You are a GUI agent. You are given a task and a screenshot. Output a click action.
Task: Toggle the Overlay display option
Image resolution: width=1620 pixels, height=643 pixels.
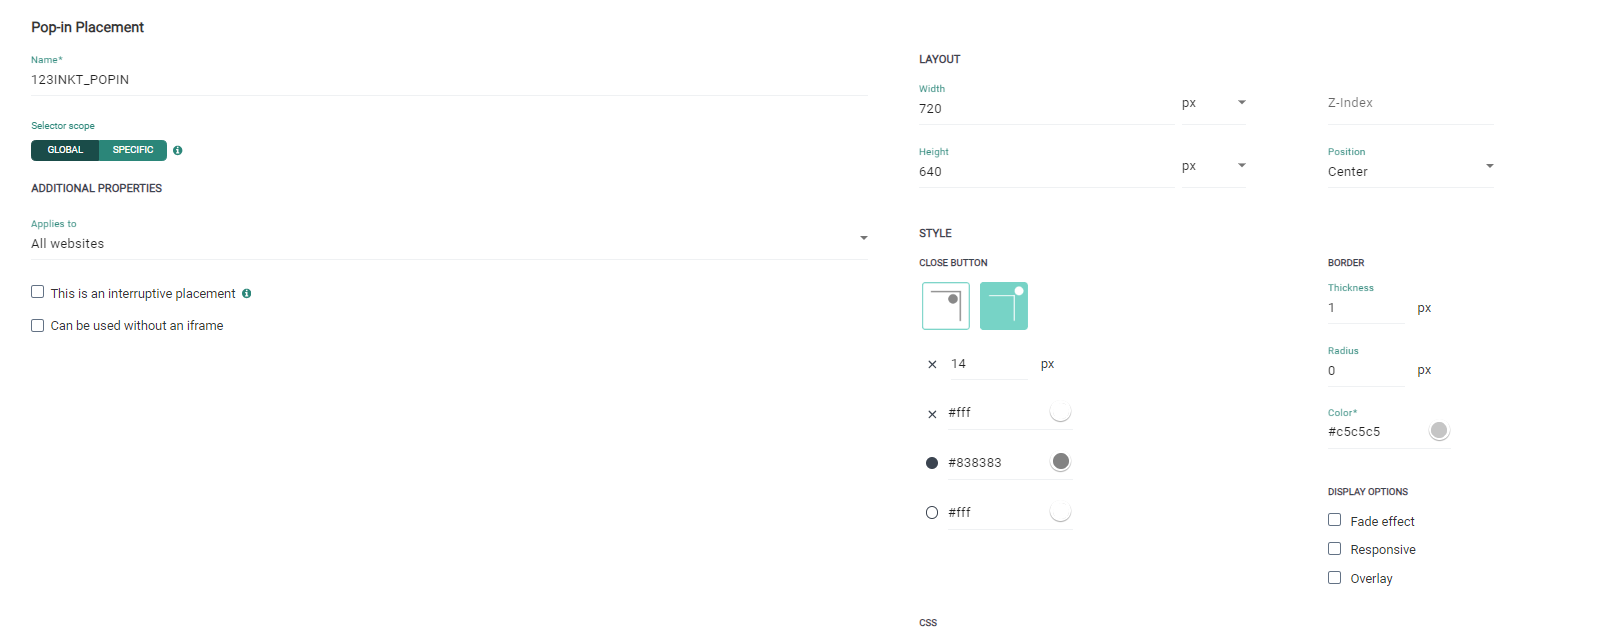[1334, 578]
